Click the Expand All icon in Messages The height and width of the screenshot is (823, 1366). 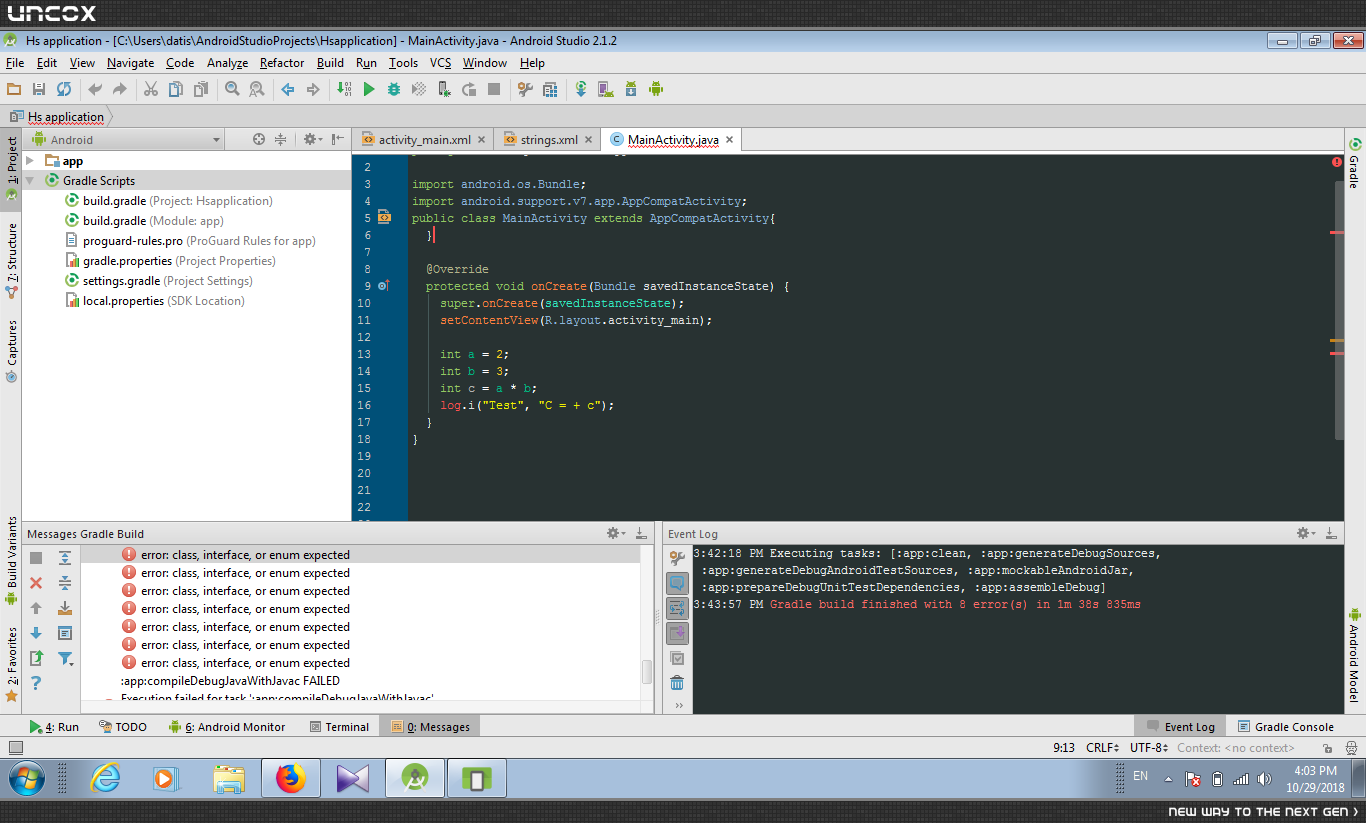(65, 557)
